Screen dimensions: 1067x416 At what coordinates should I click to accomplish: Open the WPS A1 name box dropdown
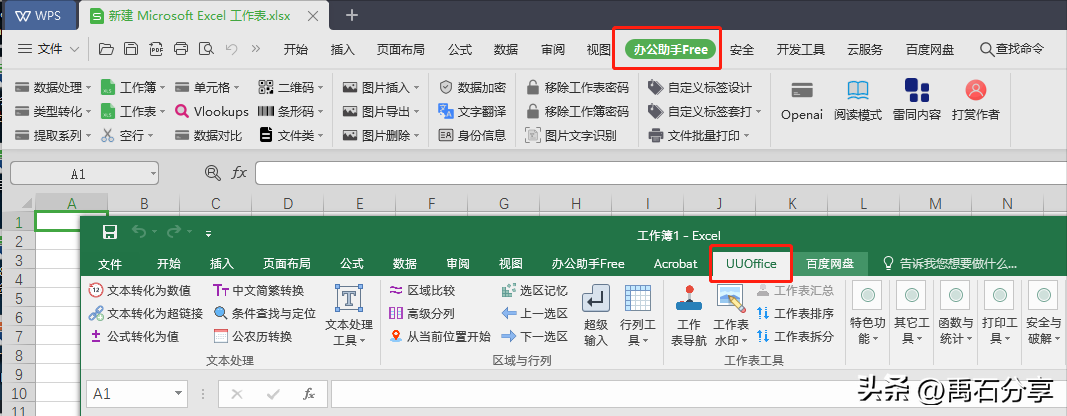click(153, 174)
